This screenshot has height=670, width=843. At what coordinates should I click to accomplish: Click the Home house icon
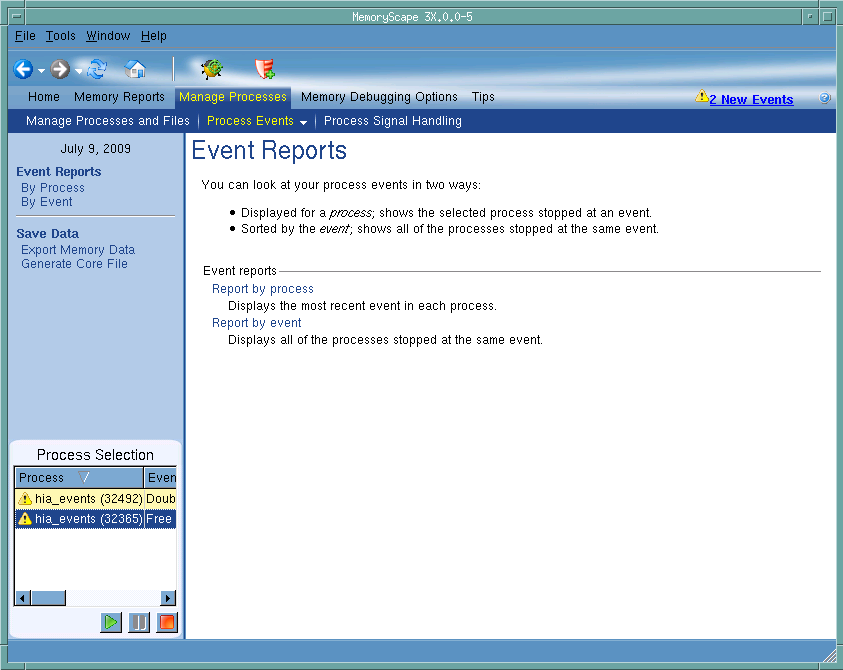pyautogui.click(x=135, y=70)
